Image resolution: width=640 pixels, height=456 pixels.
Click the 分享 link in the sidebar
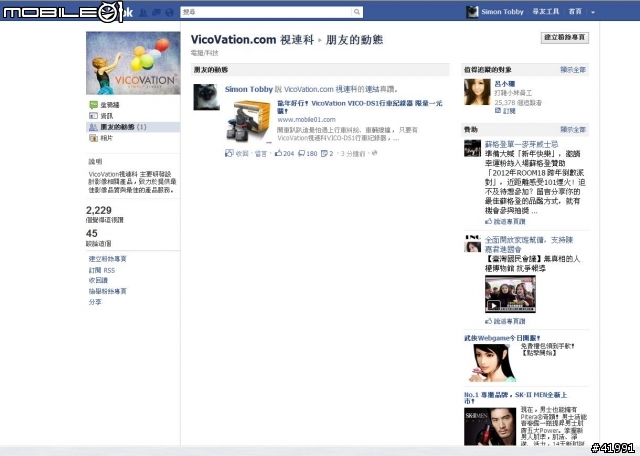[95, 302]
